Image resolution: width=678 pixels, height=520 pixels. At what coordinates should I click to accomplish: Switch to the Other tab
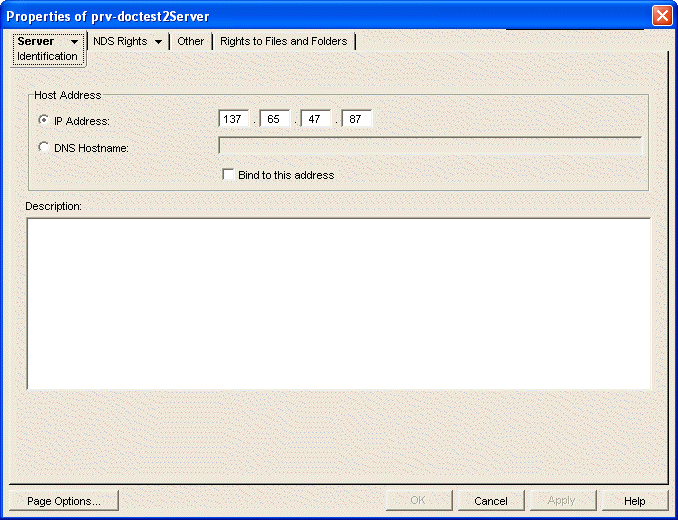tap(190, 41)
